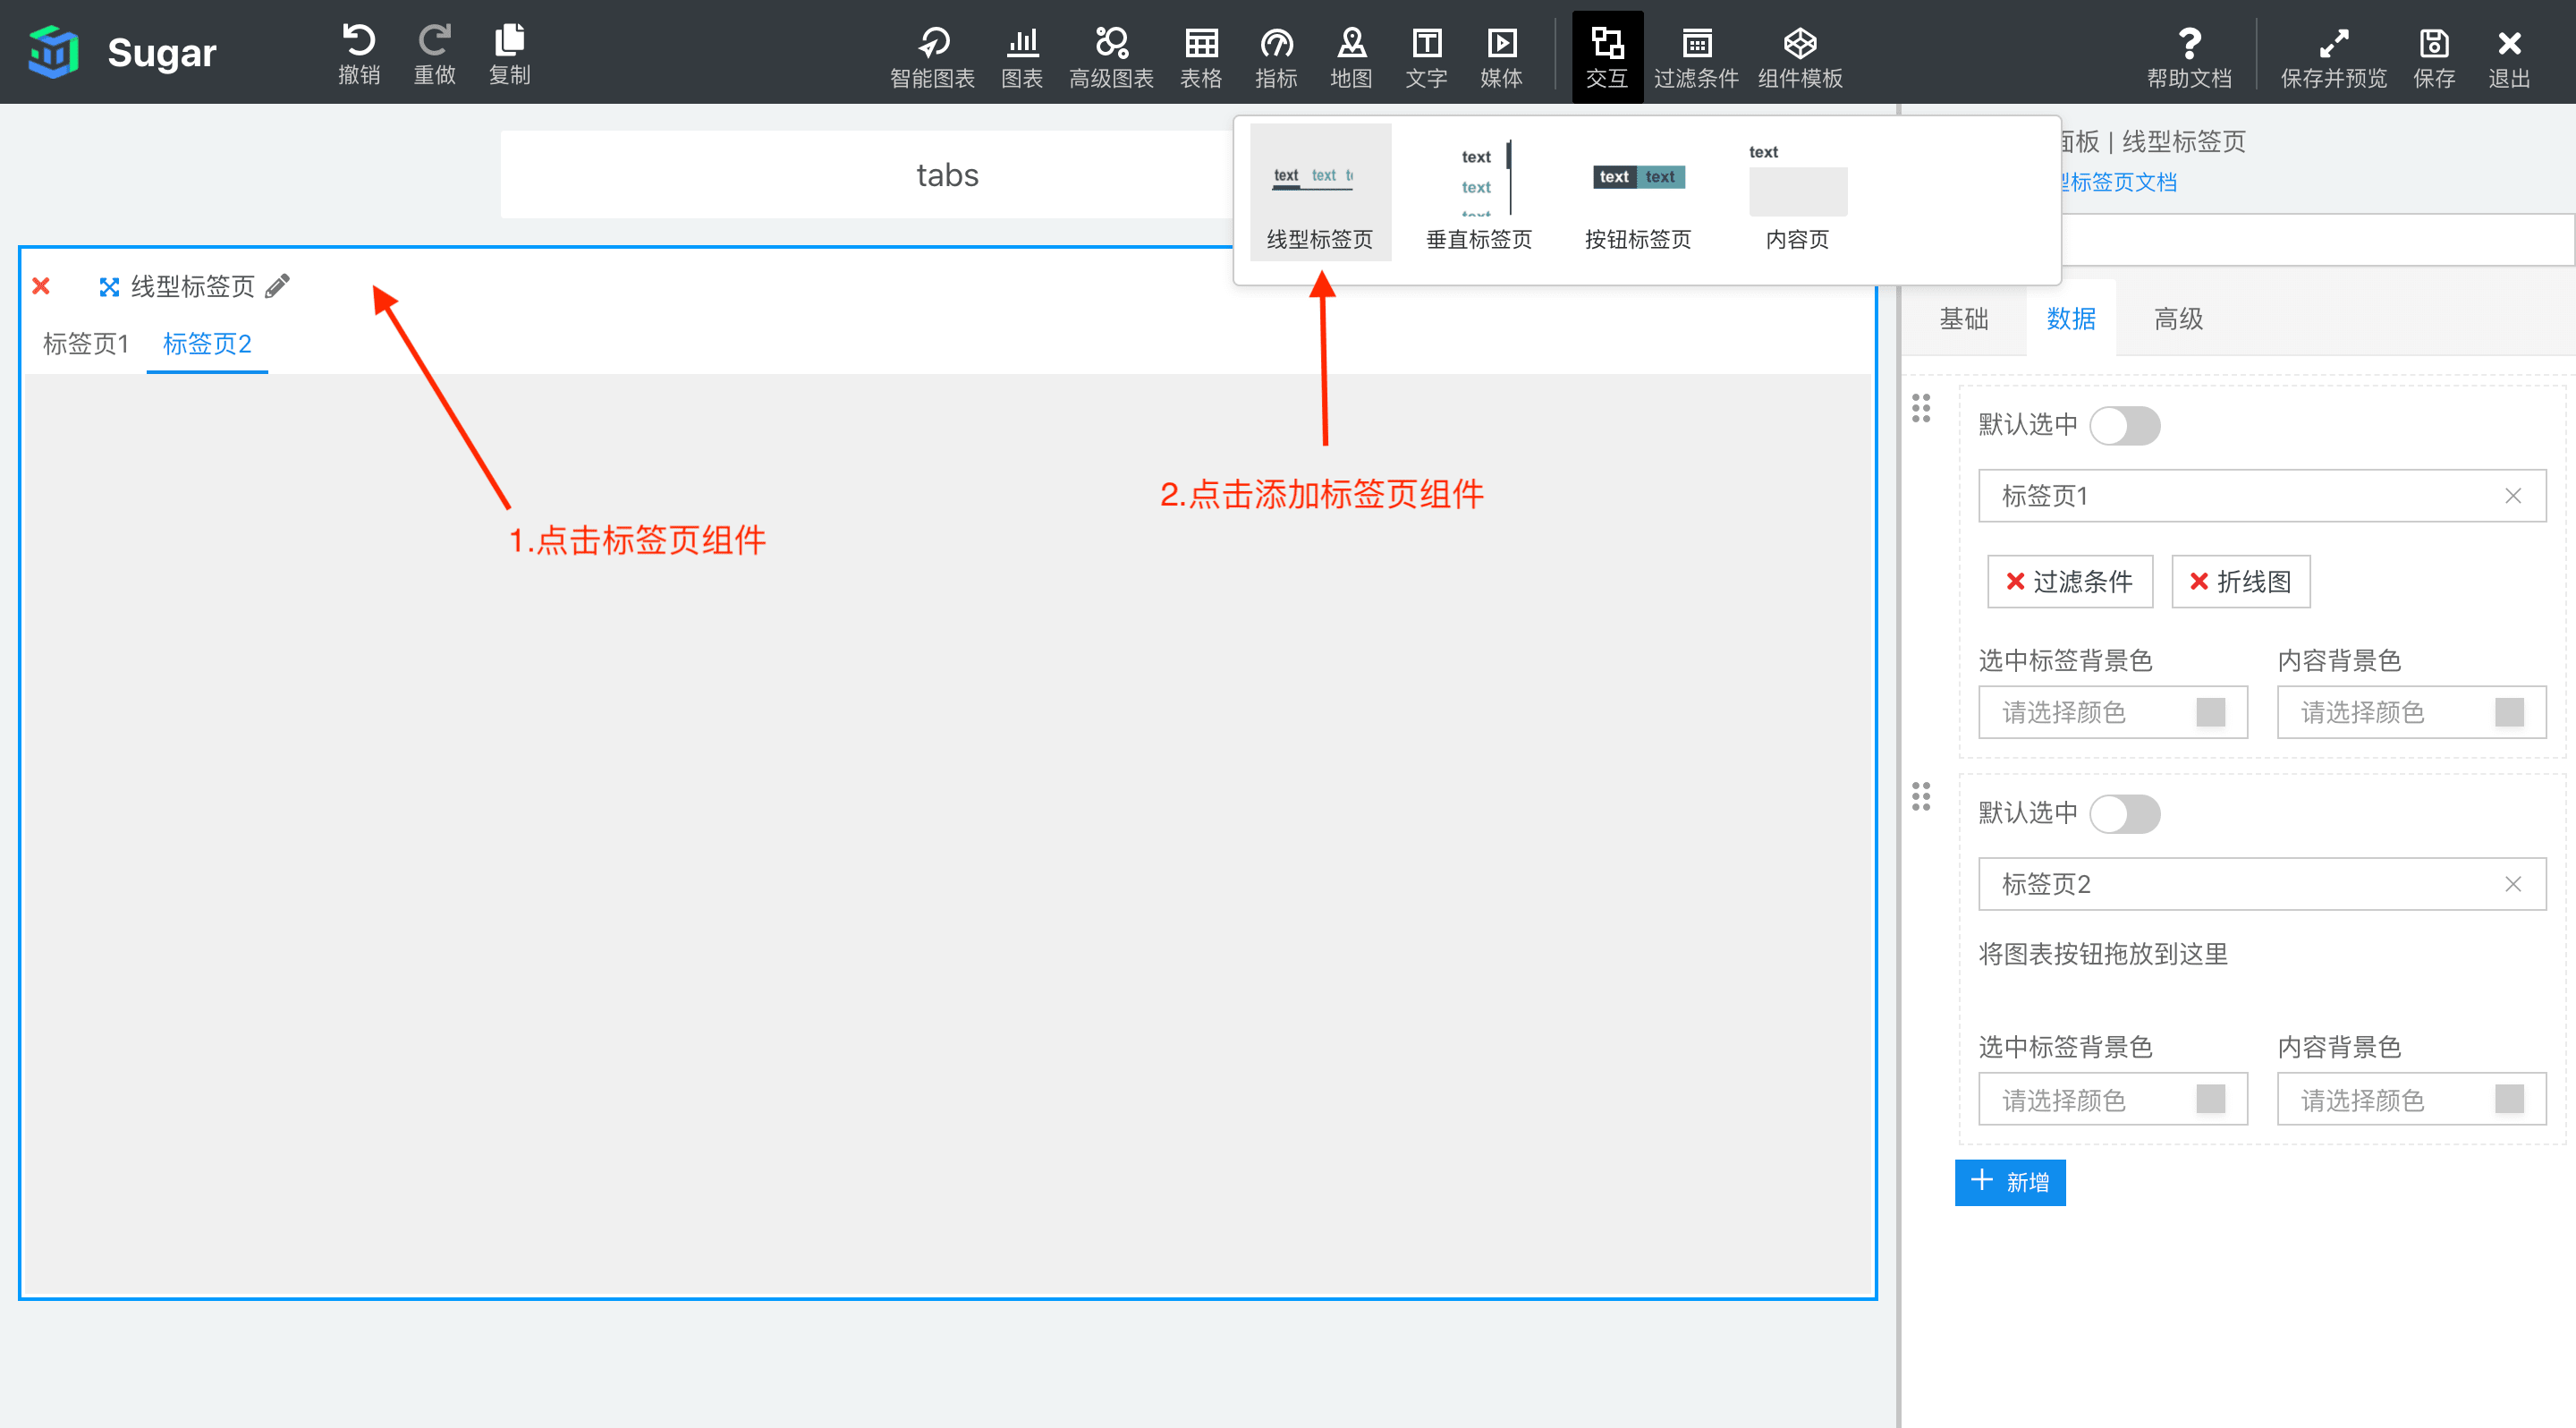This screenshot has width=2576, height=1428.
Task: Remove the 过滤条件 chip
Action: click(2015, 582)
